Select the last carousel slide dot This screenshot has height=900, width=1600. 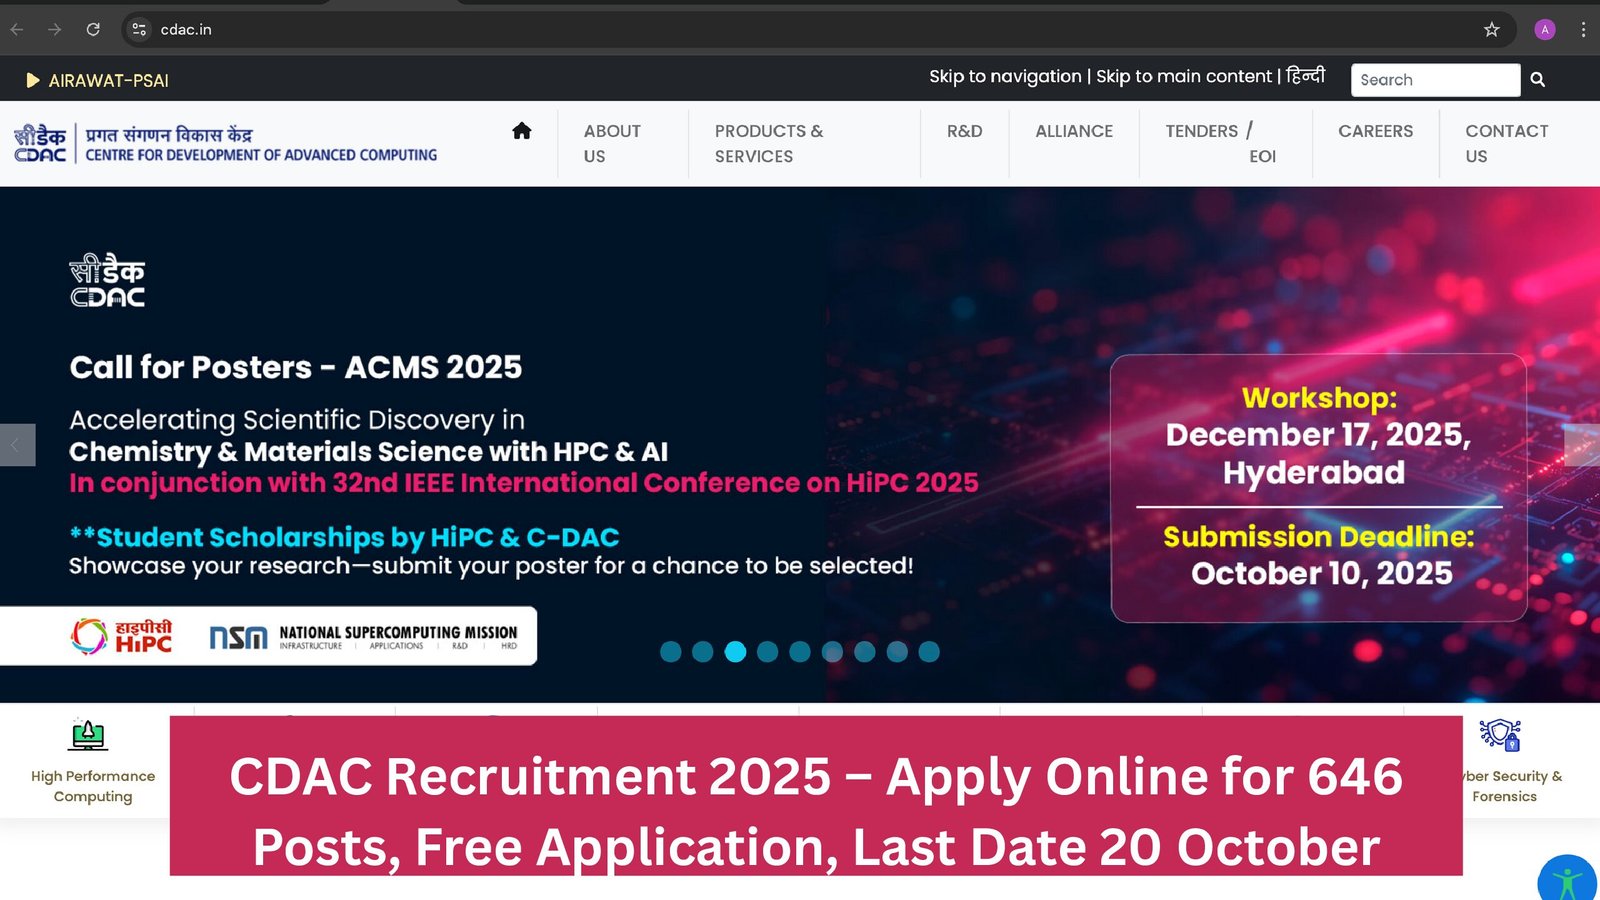(x=929, y=652)
